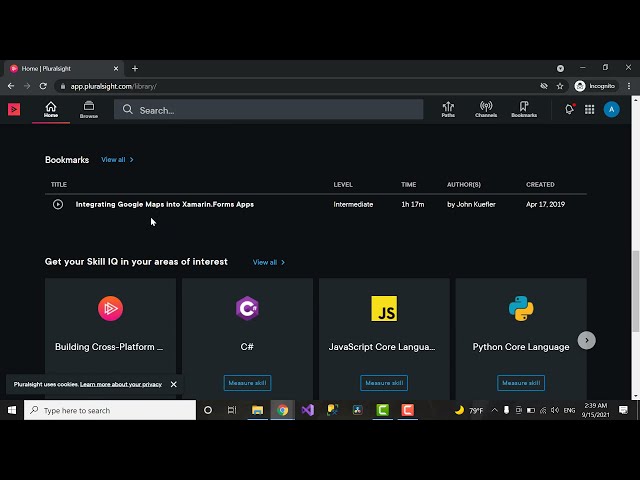Click the address bar URL
The height and width of the screenshot is (480, 640).
[113, 86]
